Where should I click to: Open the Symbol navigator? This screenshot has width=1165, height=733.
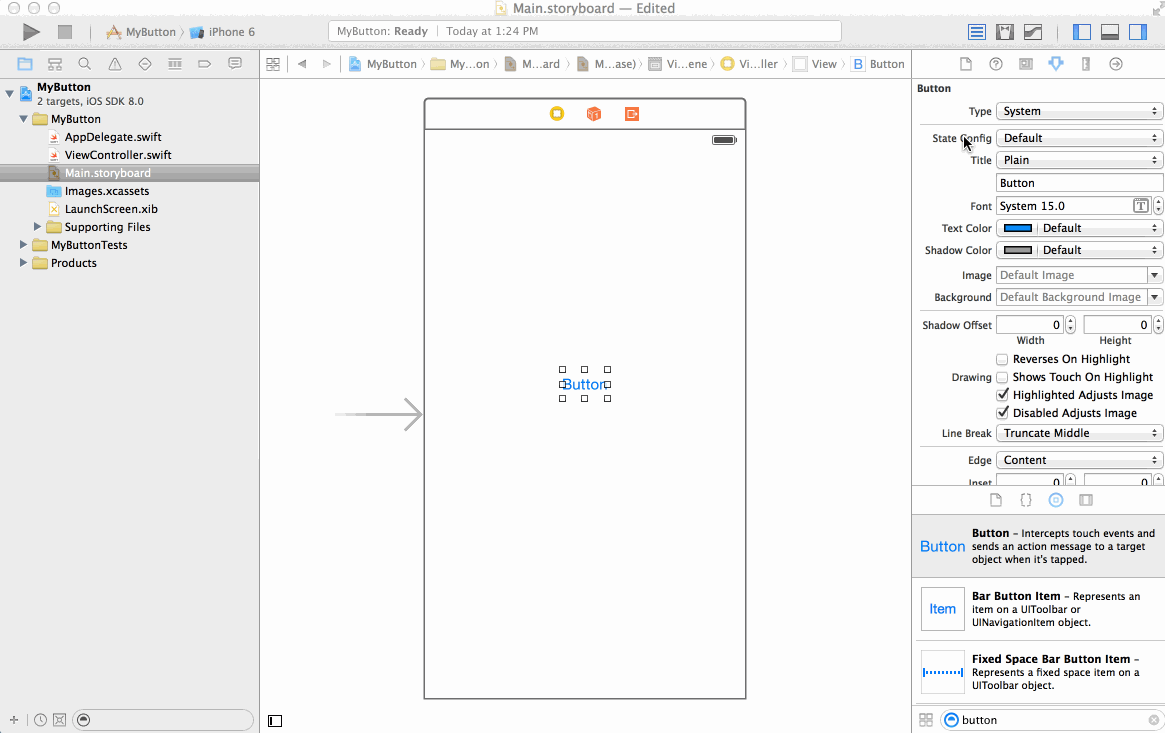tap(55, 64)
